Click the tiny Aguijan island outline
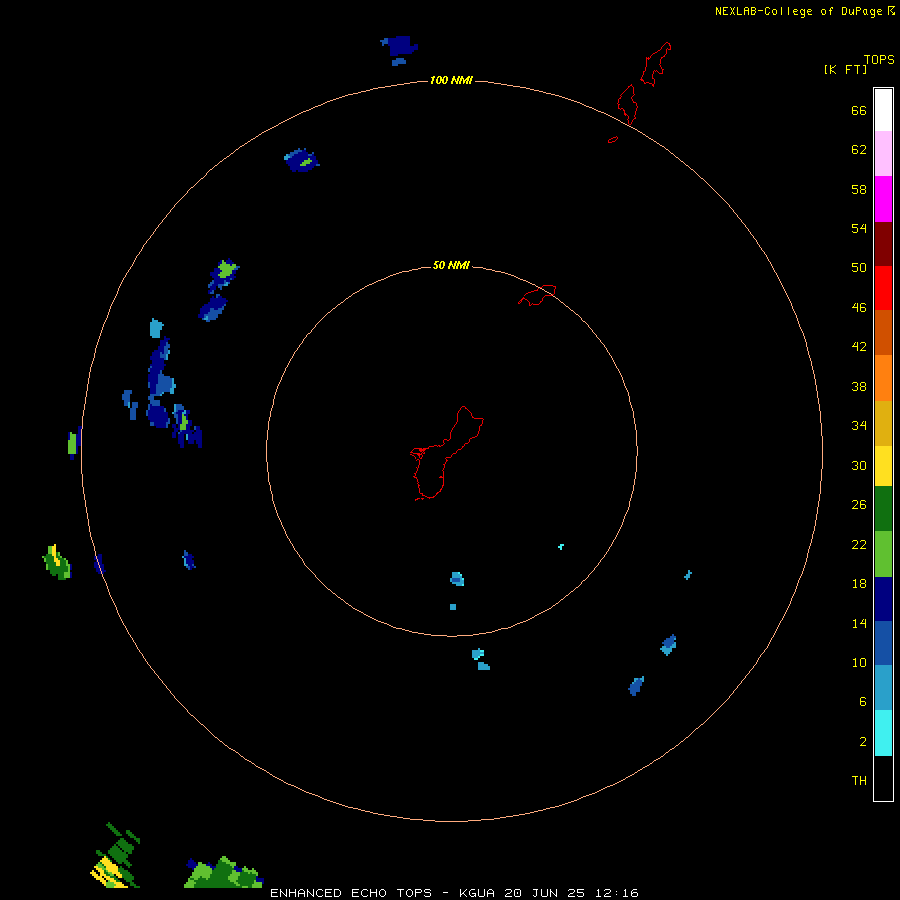This screenshot has height=900, width=900. coord(613,139)
